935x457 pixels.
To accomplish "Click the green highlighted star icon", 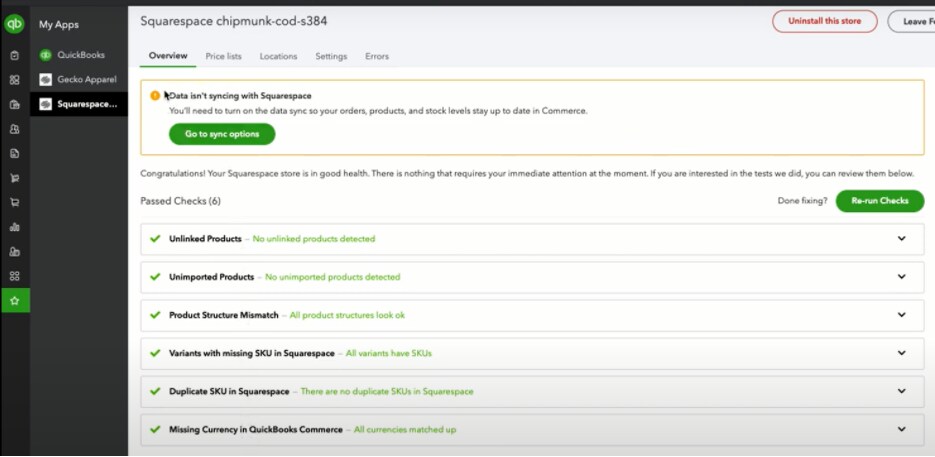I will (15, 301).
